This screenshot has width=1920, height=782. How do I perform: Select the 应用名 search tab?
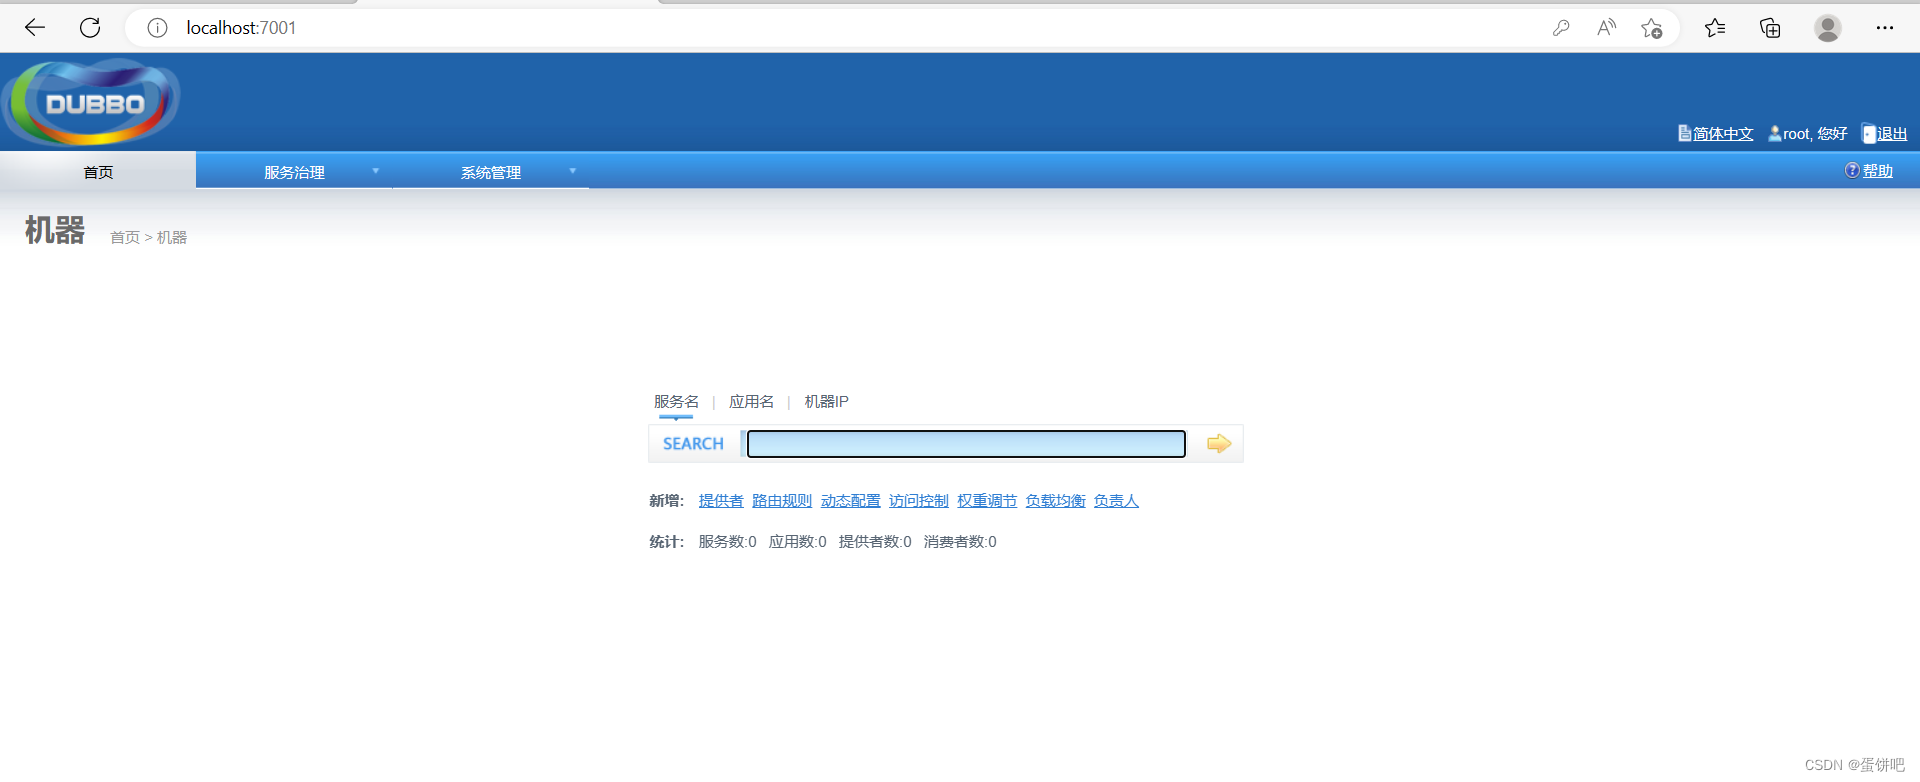click(751, 401)
